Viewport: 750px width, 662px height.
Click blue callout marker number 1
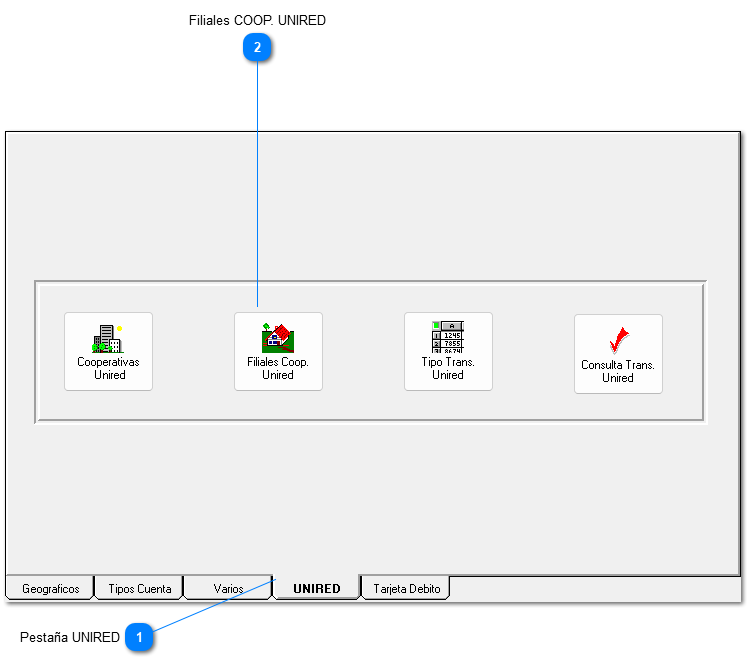click(x=140, y=637)
